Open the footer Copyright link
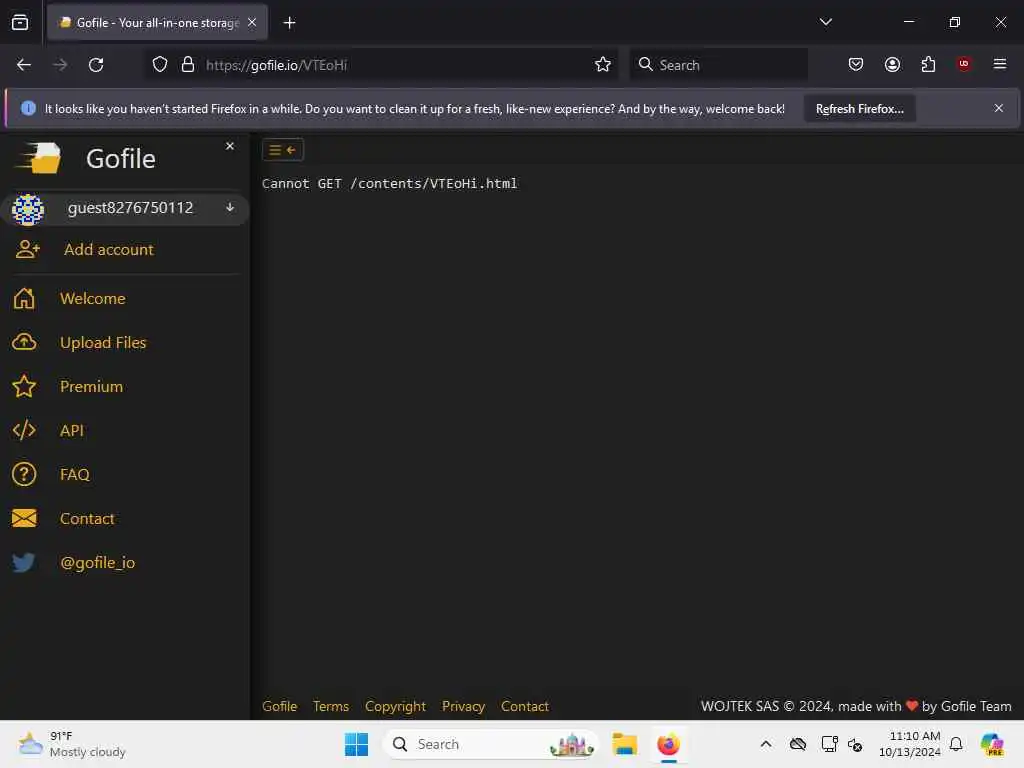Screen dimensions: 1024x768 [x=395, y=707]
